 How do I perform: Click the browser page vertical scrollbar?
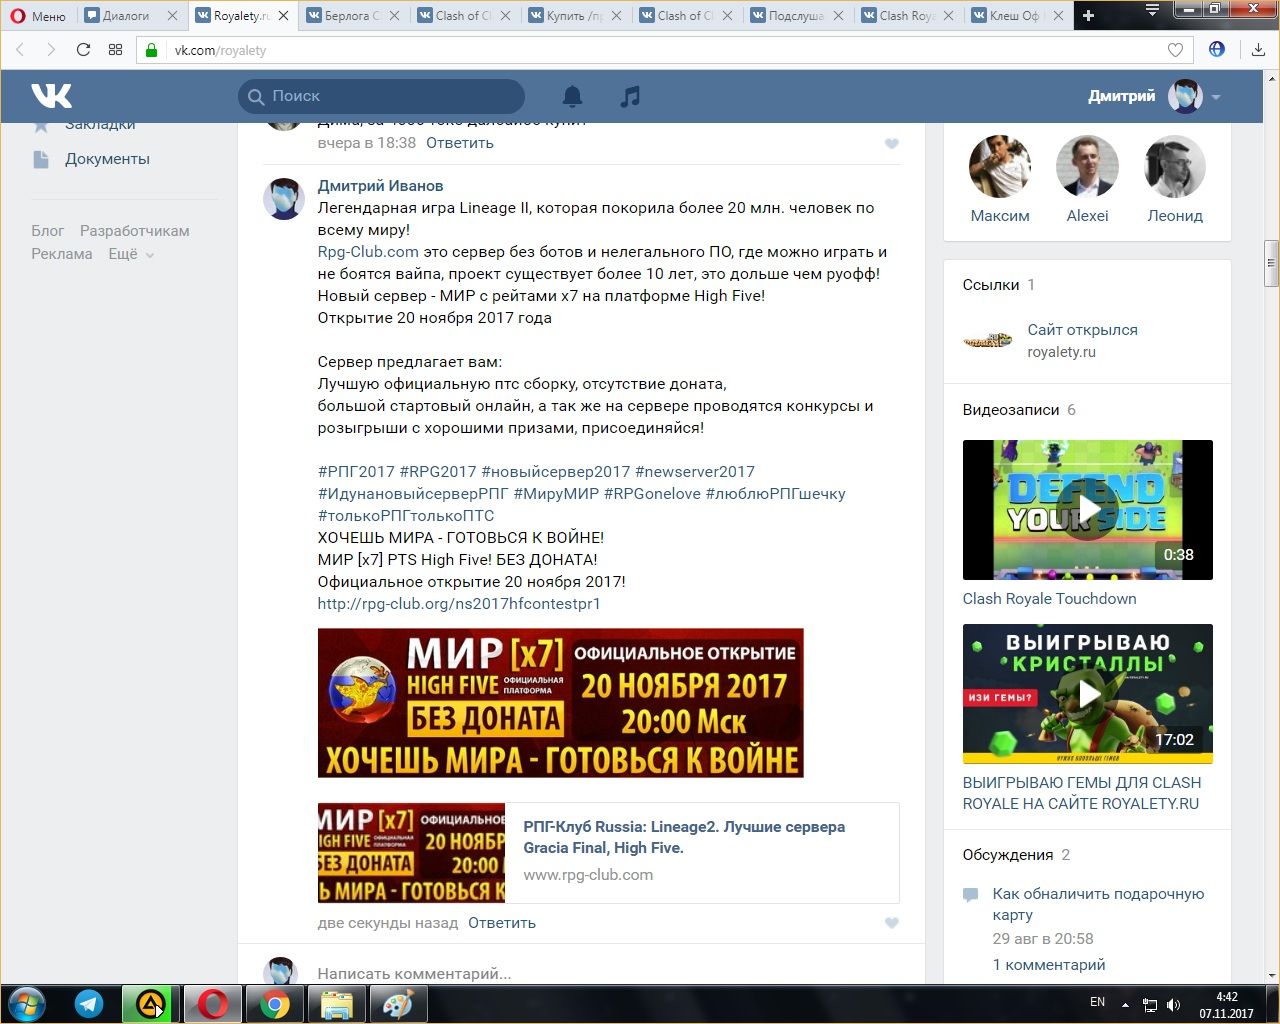click(1271, 262)
